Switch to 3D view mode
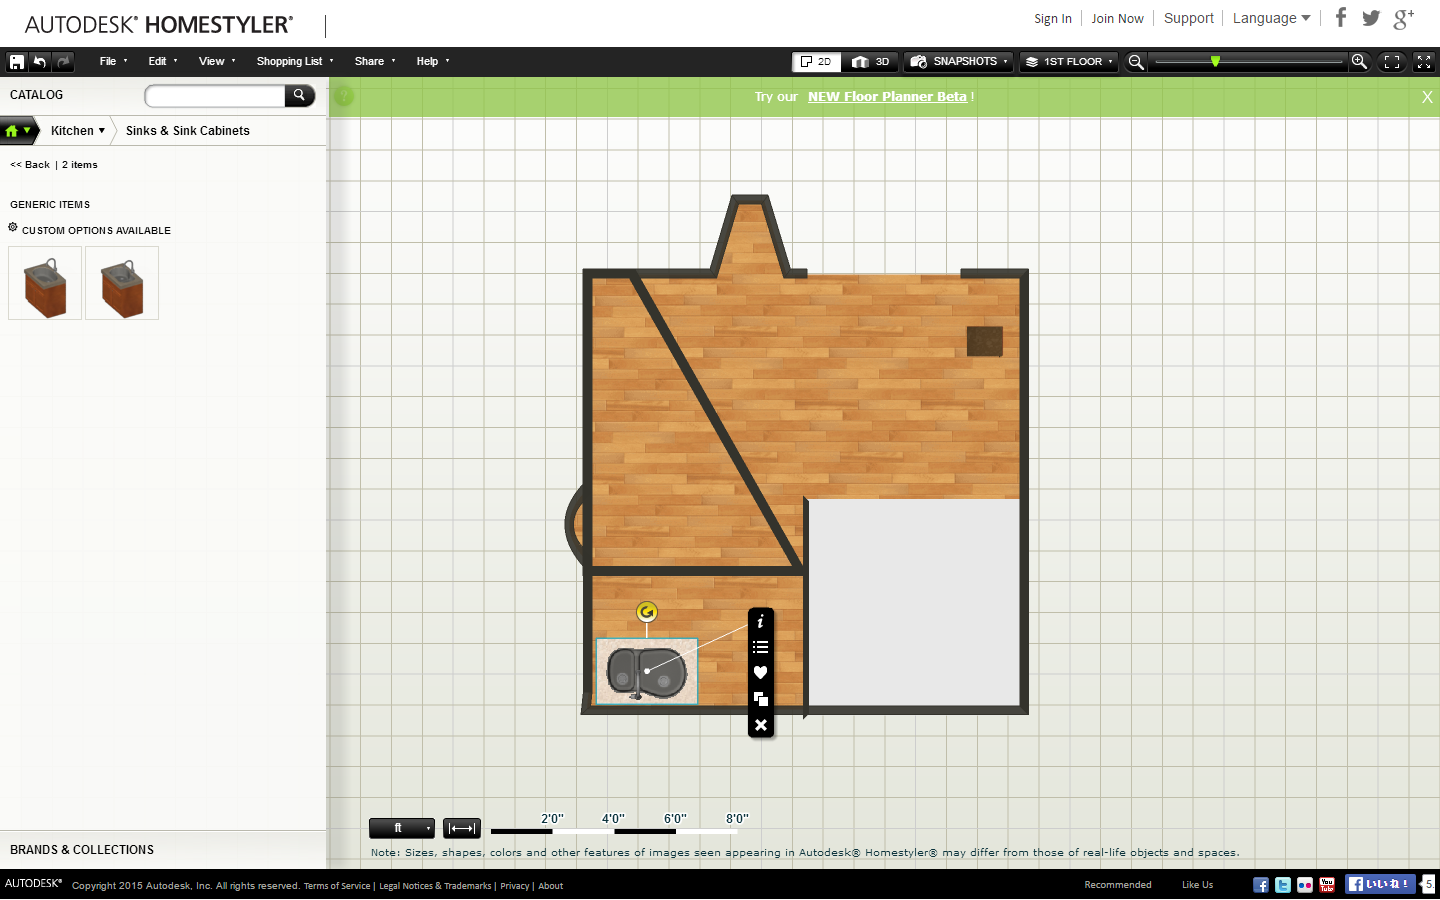The height and width of the screenshot is (900, 1440). coord(871,62)
